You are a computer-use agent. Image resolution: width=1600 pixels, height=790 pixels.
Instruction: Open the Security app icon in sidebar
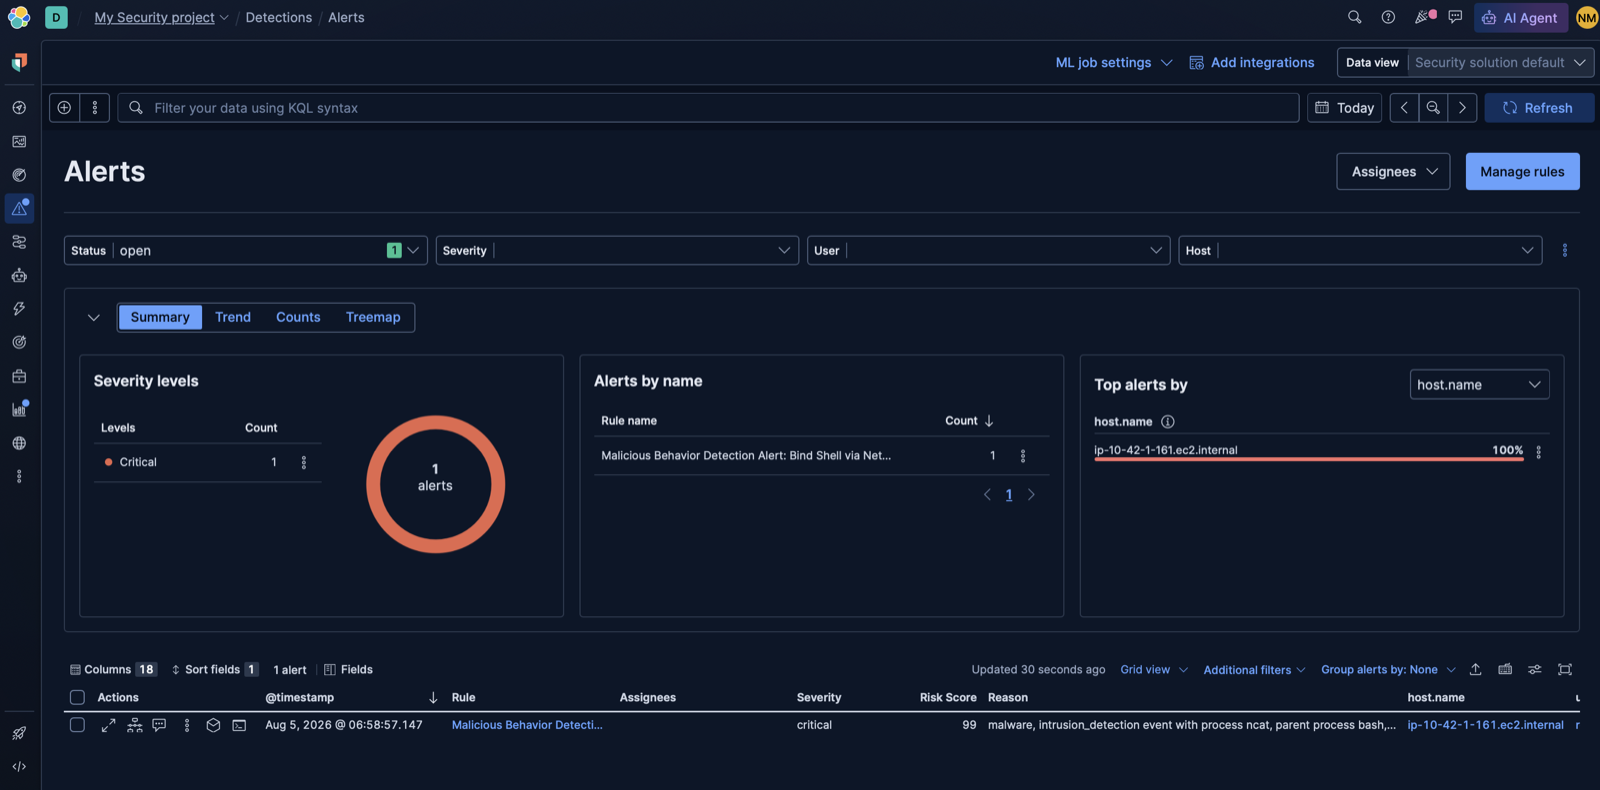click(x=19, y=62)
